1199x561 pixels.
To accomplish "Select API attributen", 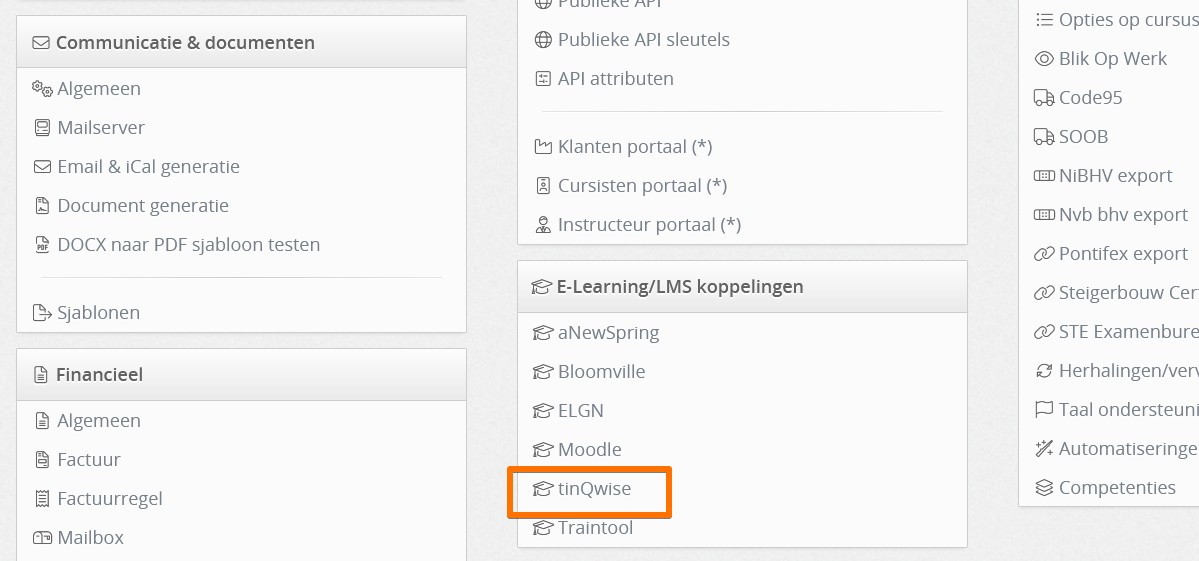I will [x=616, y=79].
